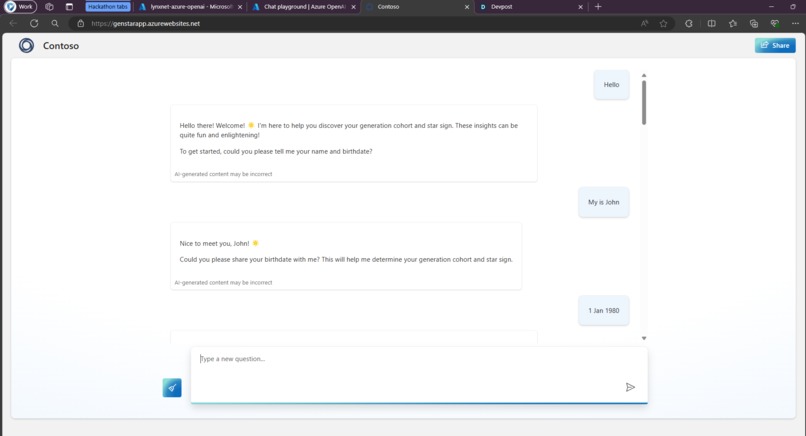Click the chat scrollbar thumb
The width and height of the screenshot is (806, 436).
coord(644,102)
